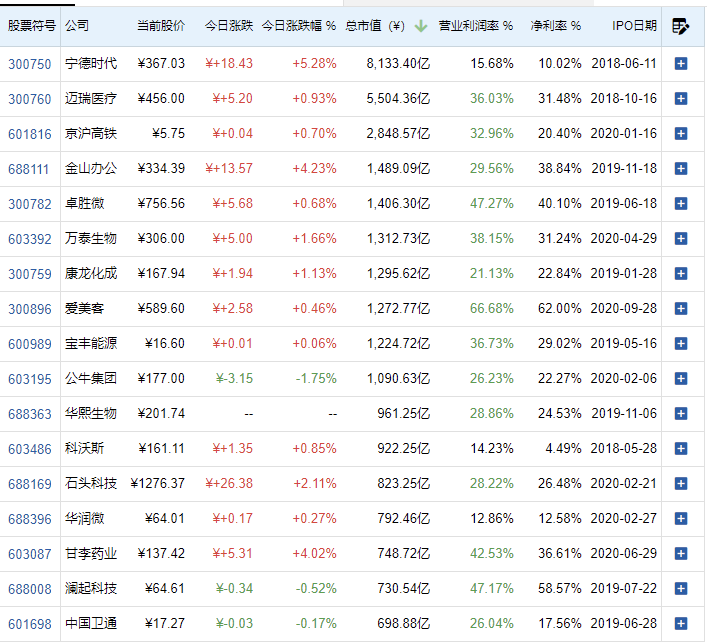Open stock symbol 603087 link
This screenshot has width=707, height=642.
(30, 554)
